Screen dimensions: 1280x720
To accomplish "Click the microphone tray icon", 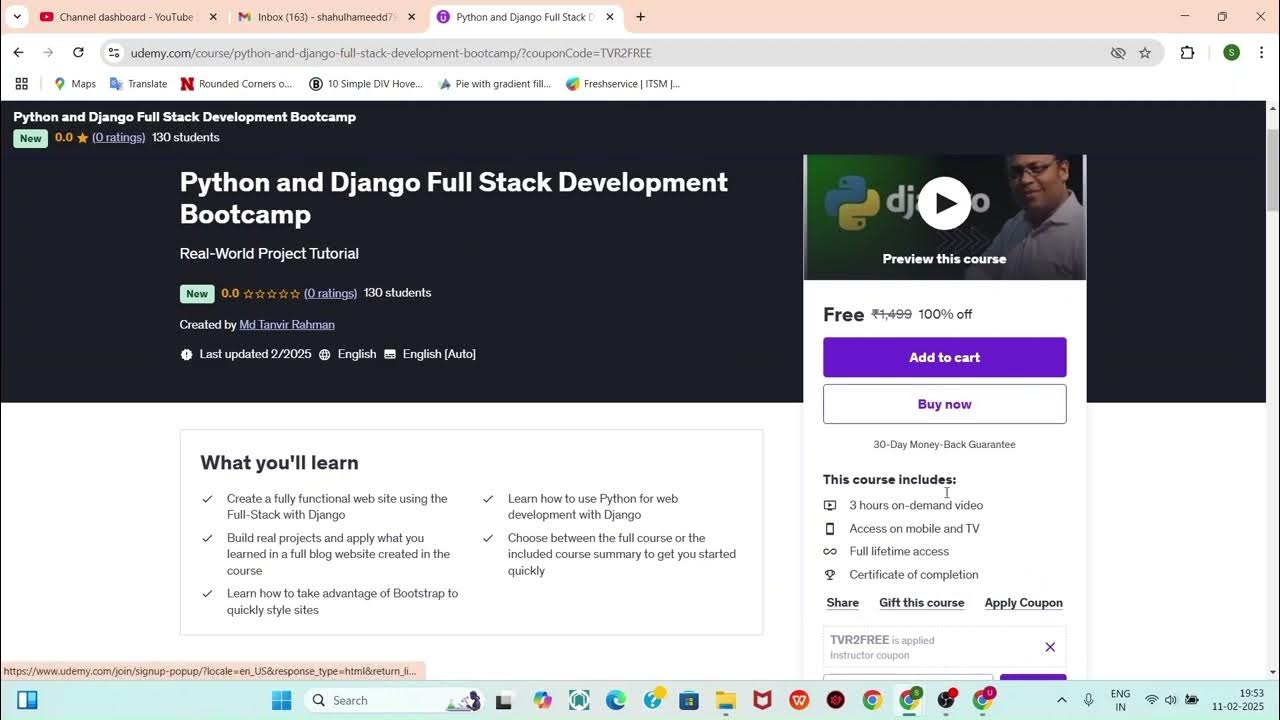I will pyautogui.click(x=1089, y=700).
